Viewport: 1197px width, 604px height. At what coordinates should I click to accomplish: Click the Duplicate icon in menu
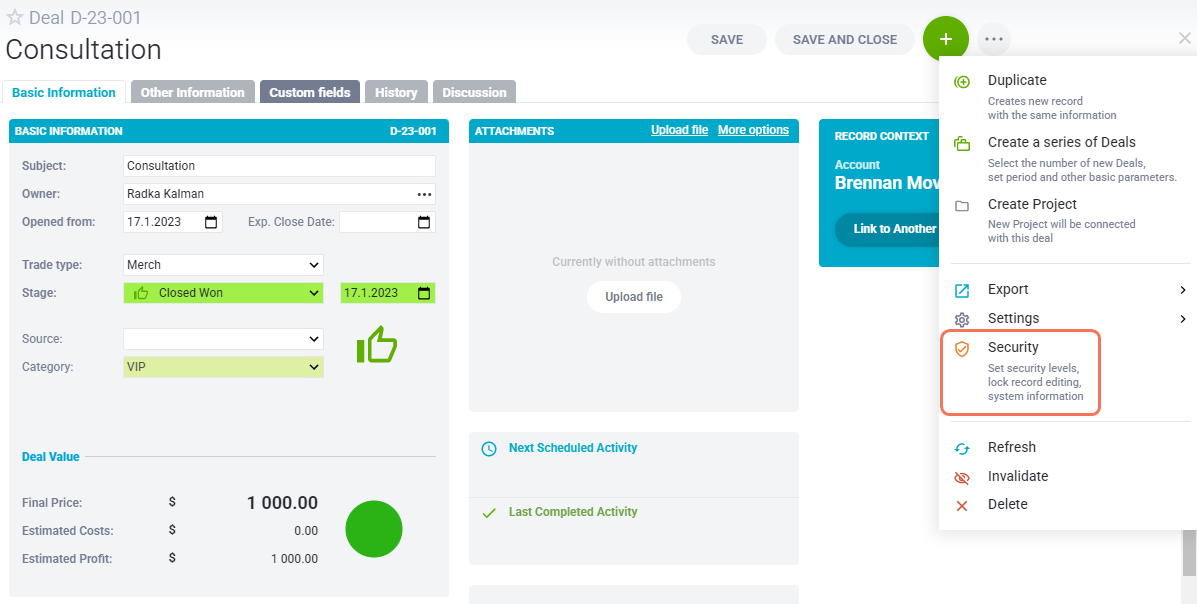(962, 82)
